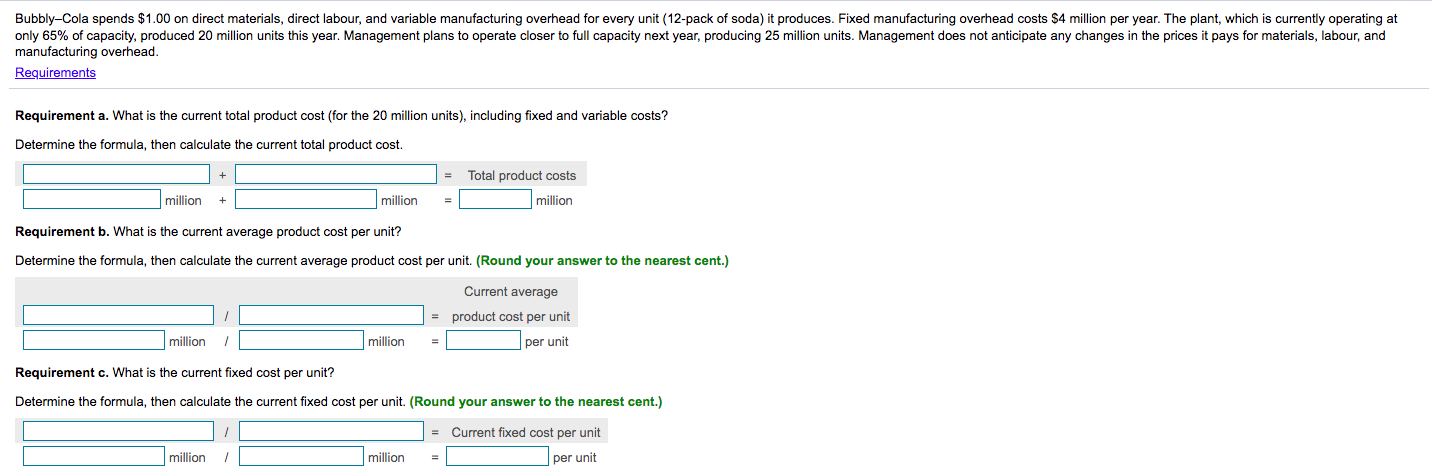Click average product cost per unit answer field
Viewport: 1432px width, 476px height.
click(x=483, y=341)
